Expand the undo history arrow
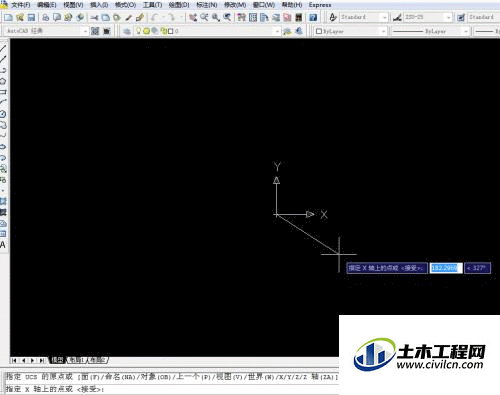 click(164, 17)
